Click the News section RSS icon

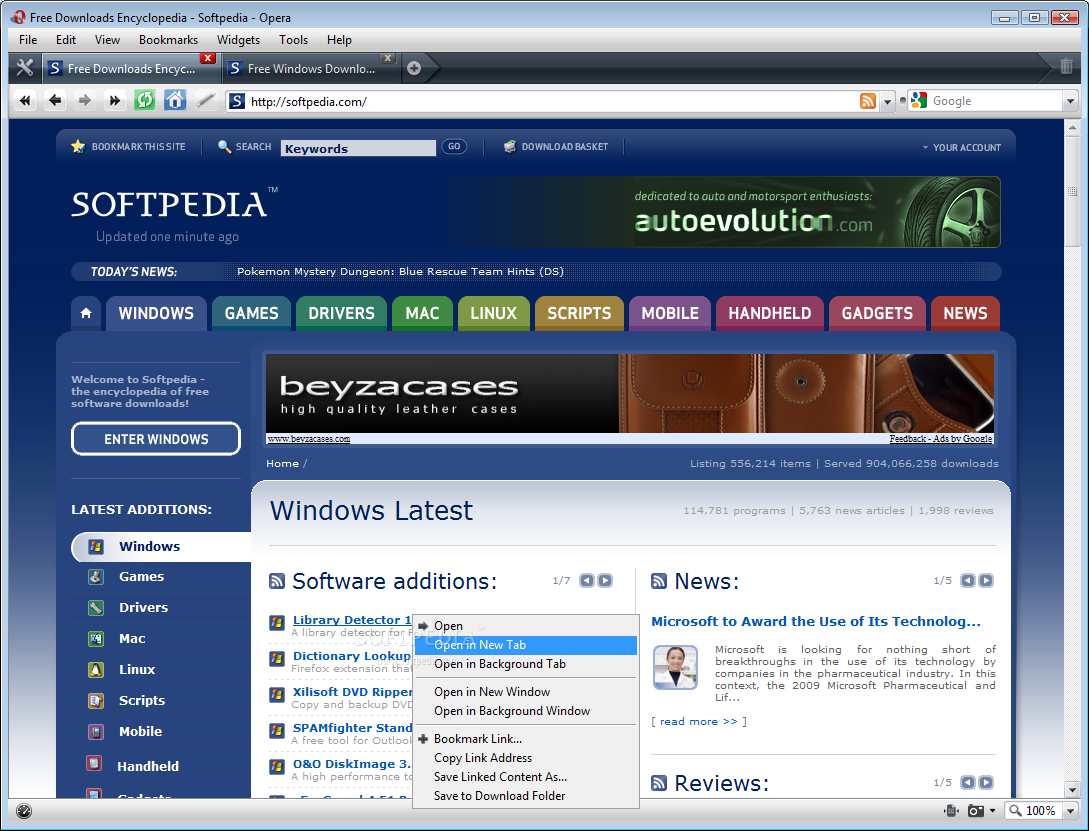tap(658, 581)
